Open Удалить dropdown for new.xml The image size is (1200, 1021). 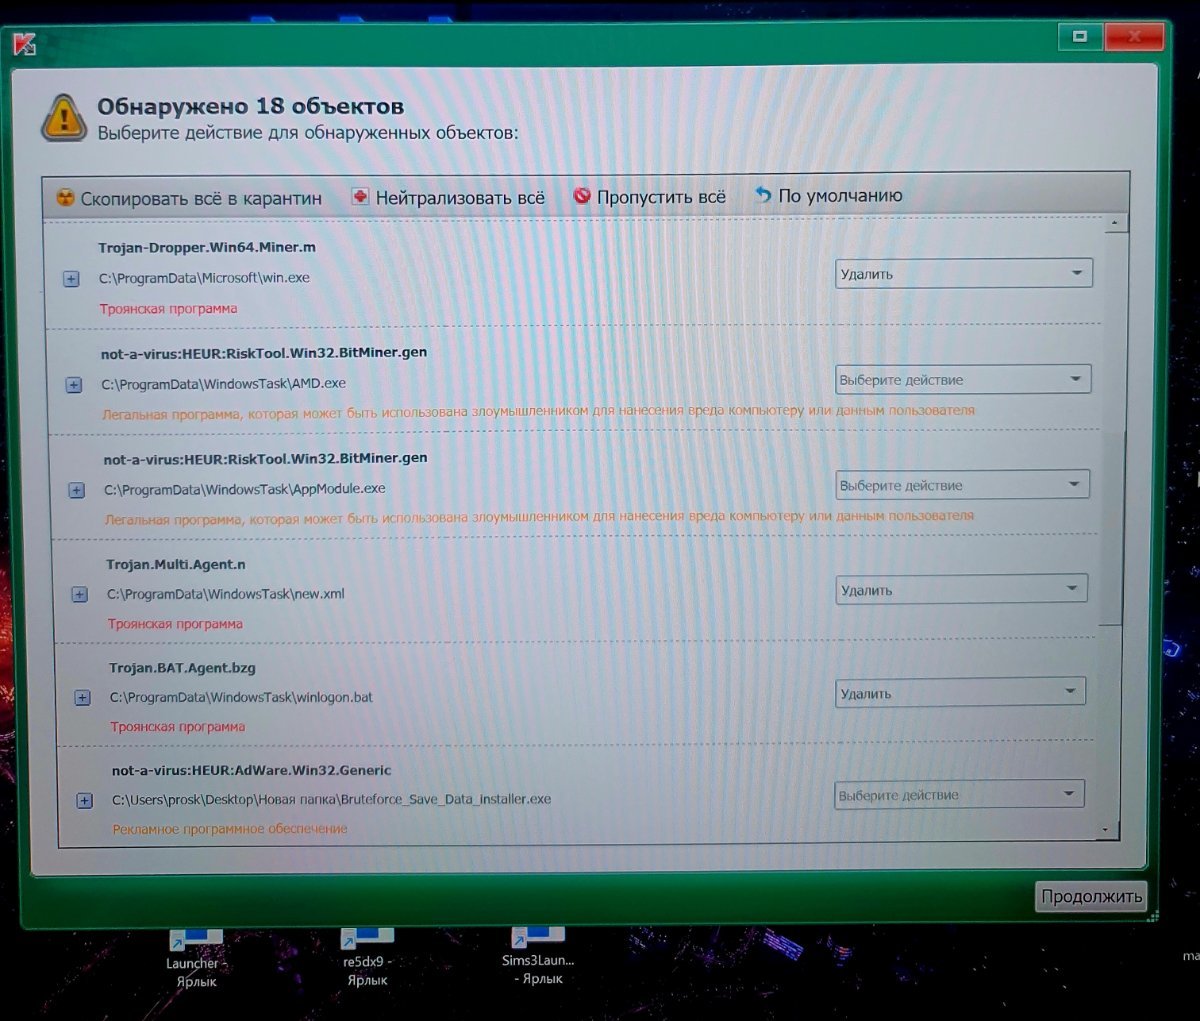[961, 590]
